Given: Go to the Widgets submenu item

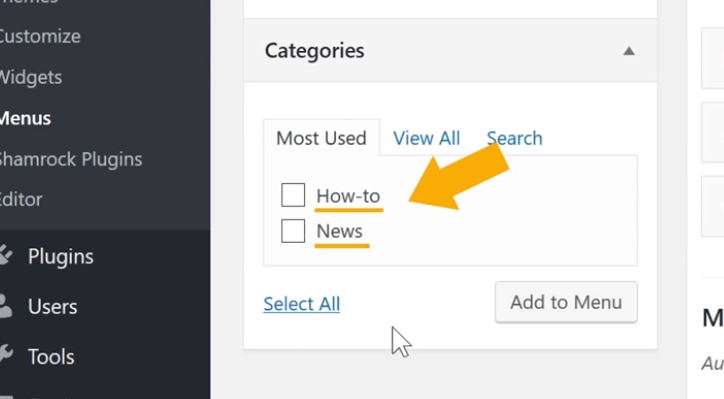Looking at the screenshot, I should pyautogui.click(x=30, y=77).
